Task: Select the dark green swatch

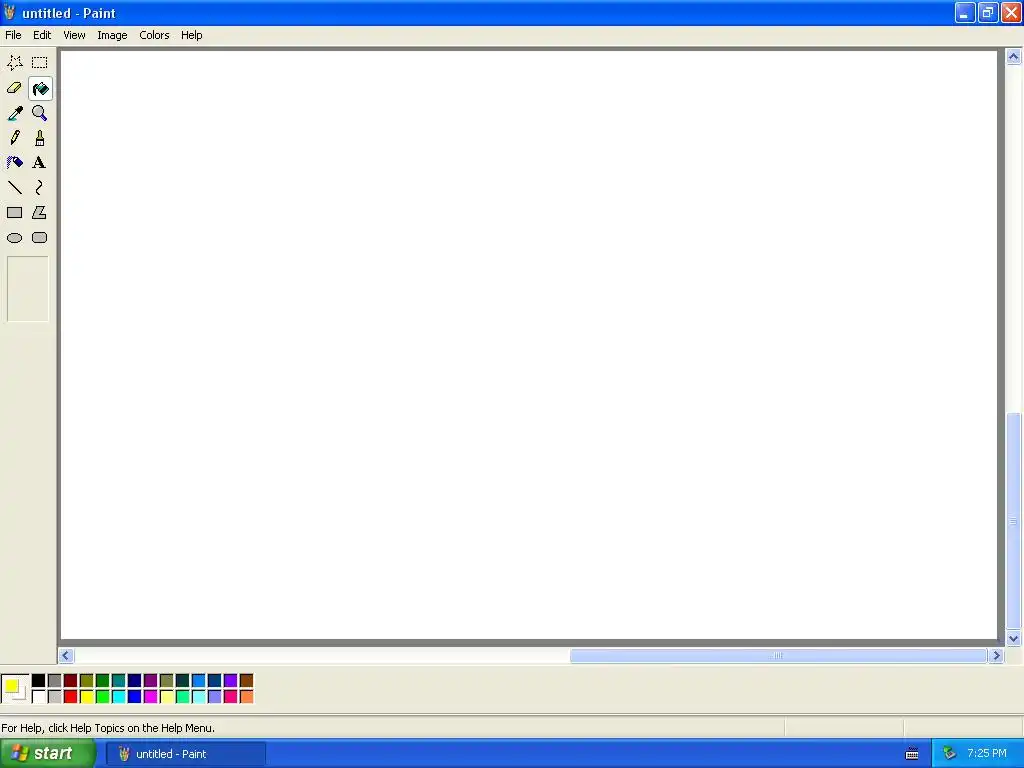Action: [x=103, y=680]
